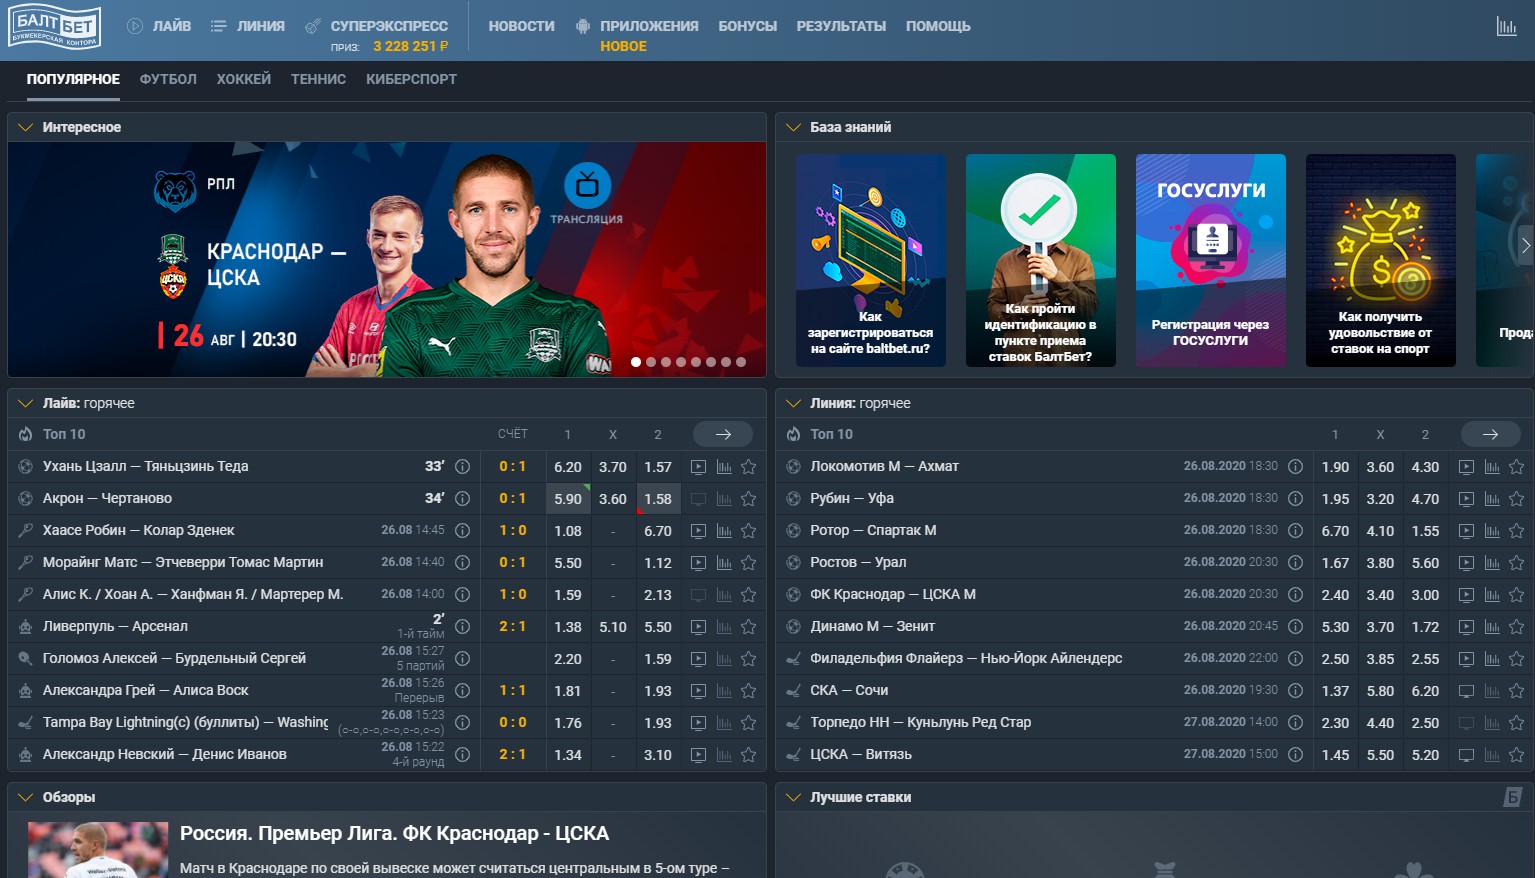Open broadcast icon for Ростов — Урал
Viewport: 1535px width, 878px height.
(x=1466, y=563)
